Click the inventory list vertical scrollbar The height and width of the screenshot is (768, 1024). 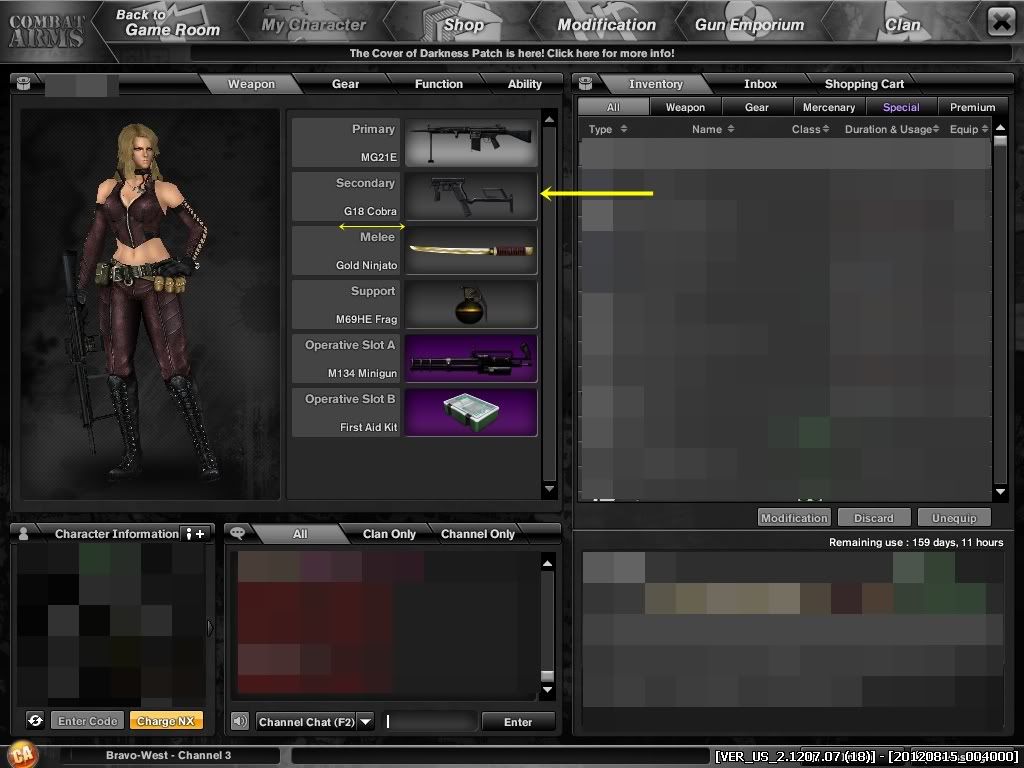coord(1000,310)
